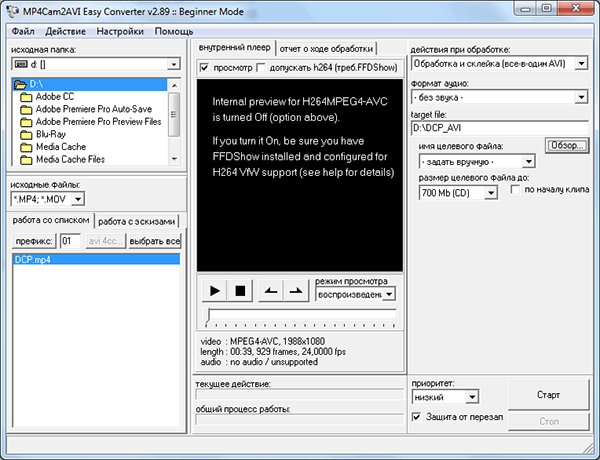Select Adobe Premiere Pro Preview Files folder

click(98, 122)
